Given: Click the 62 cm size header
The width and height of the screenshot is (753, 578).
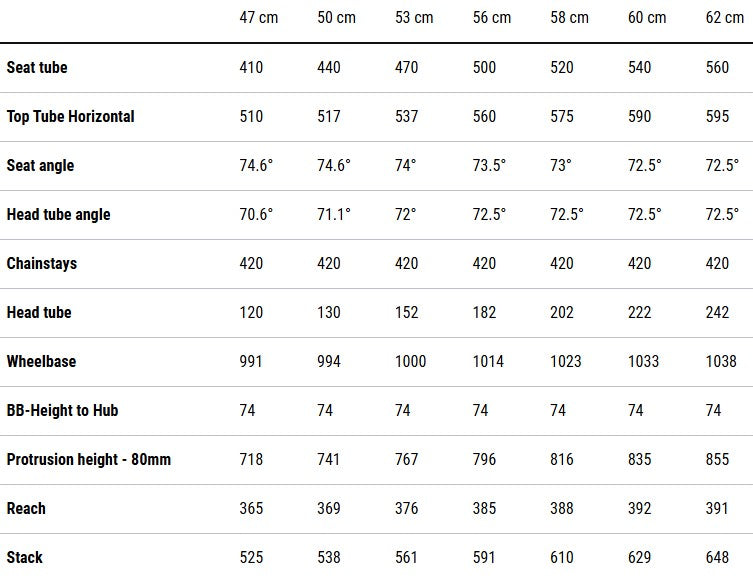Looking at the screenshot, I should (x=725, y=18).
